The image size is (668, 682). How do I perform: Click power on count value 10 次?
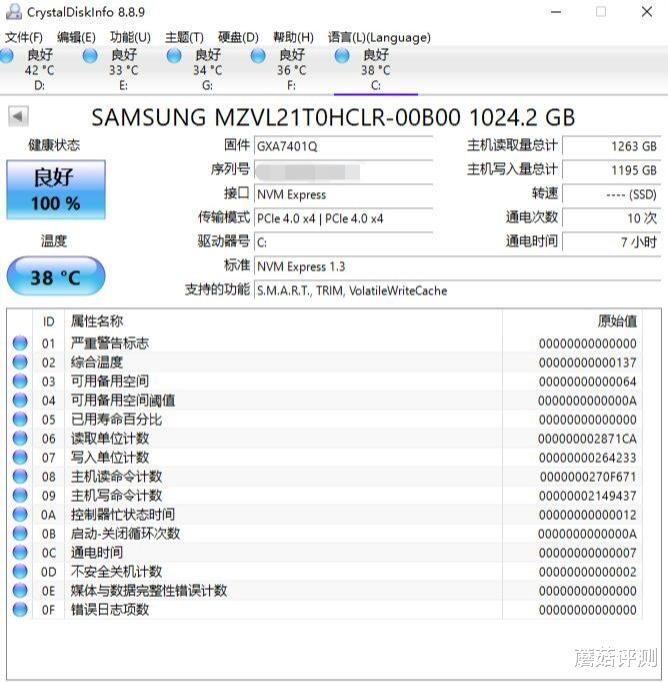click(x=611, y=218)
